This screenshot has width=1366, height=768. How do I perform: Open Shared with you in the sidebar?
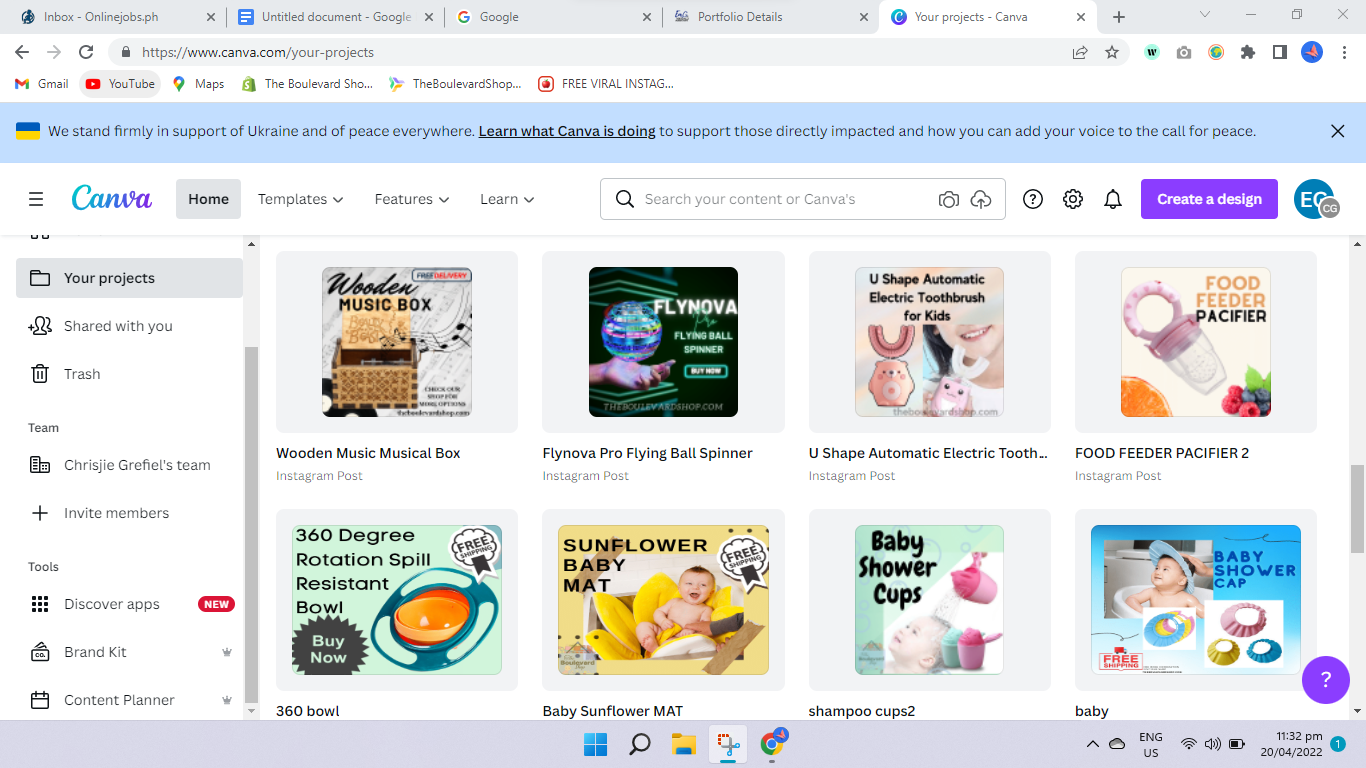click(x=129, y=326)
